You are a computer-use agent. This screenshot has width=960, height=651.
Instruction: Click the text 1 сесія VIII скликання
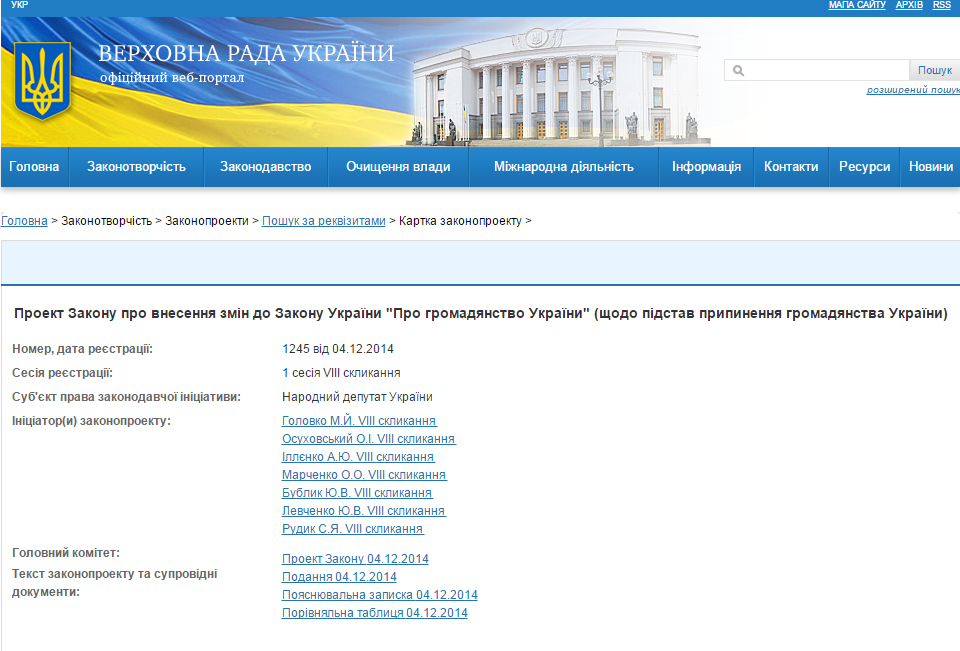(341, 373)
